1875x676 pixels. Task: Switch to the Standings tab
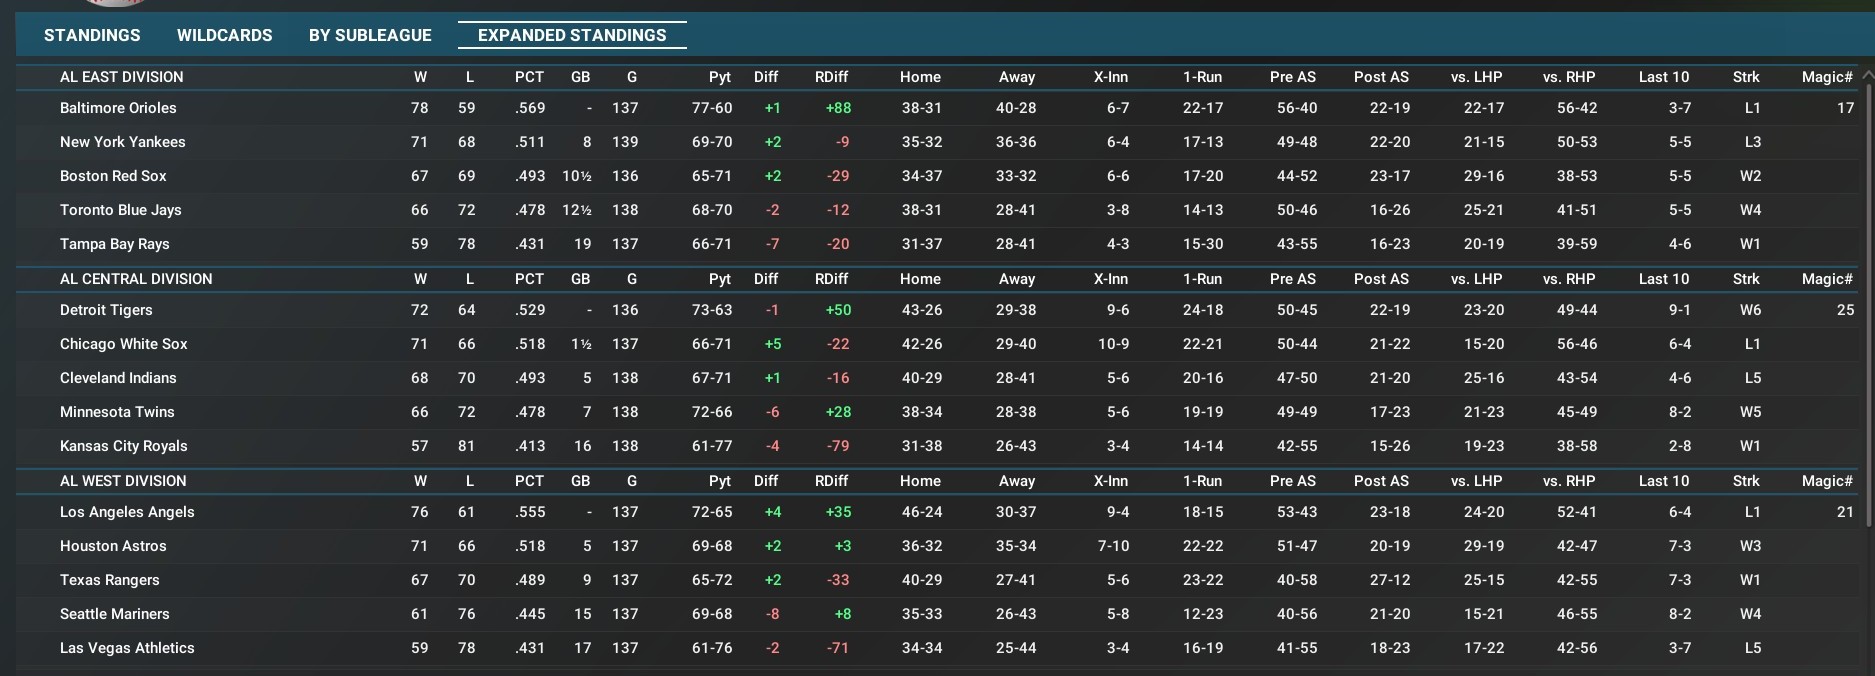92,35
